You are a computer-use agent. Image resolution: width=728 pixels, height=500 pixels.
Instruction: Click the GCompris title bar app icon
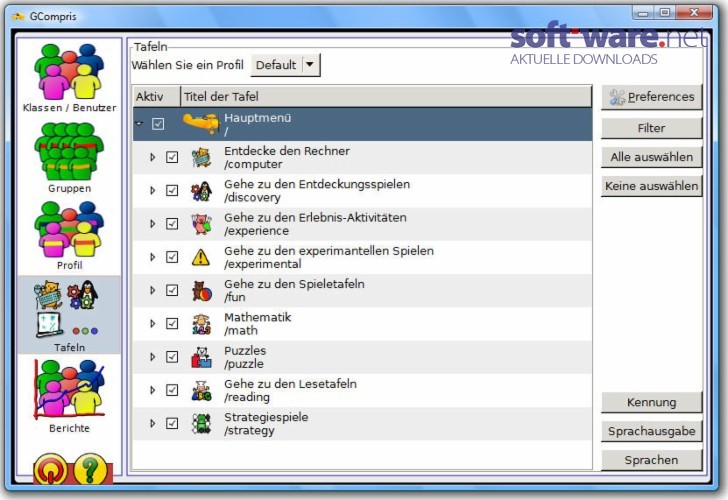pos(18,17)
